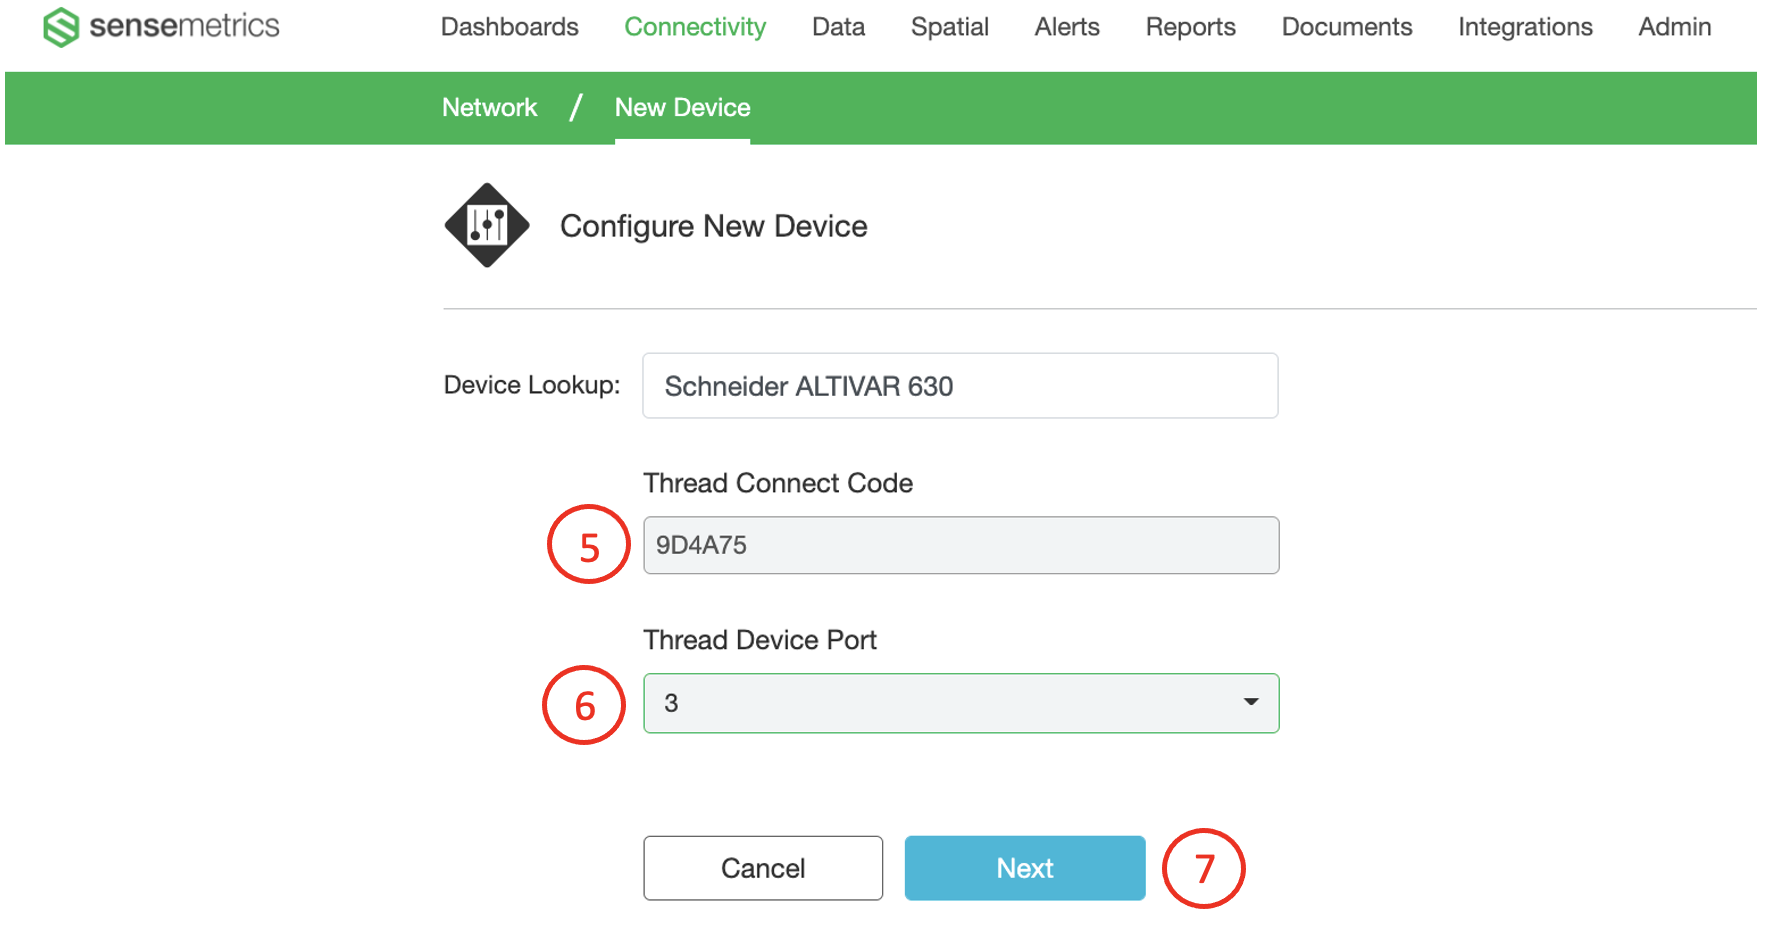Click the Configure New Device diamond icon
Viewport: 1768px width, 930px height.
pos(487,225)
